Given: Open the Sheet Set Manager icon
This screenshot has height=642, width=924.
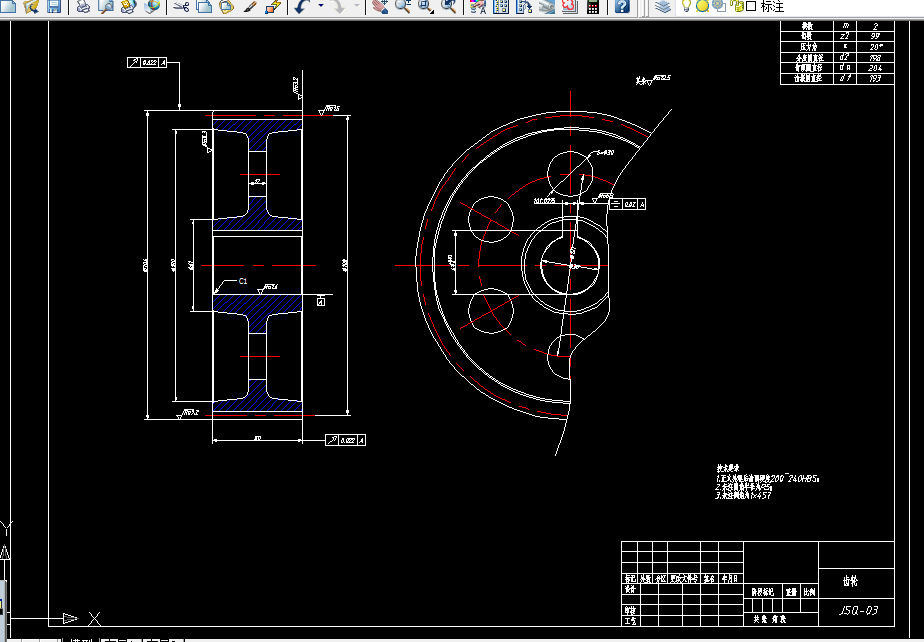Looking at the screenshot, I should (547, 6).
